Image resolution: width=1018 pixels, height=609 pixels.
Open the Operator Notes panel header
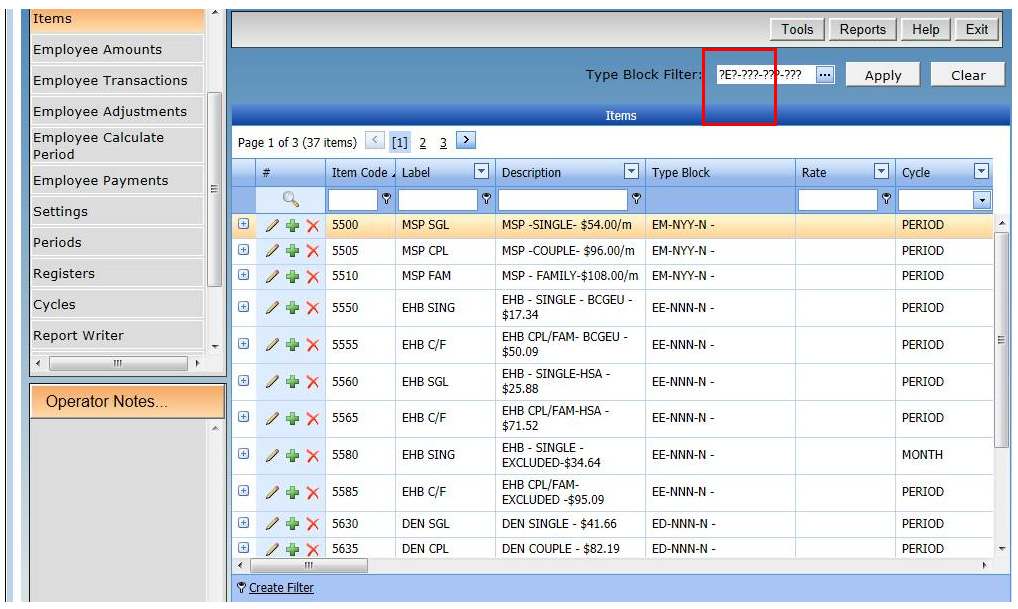click(127, 401)
